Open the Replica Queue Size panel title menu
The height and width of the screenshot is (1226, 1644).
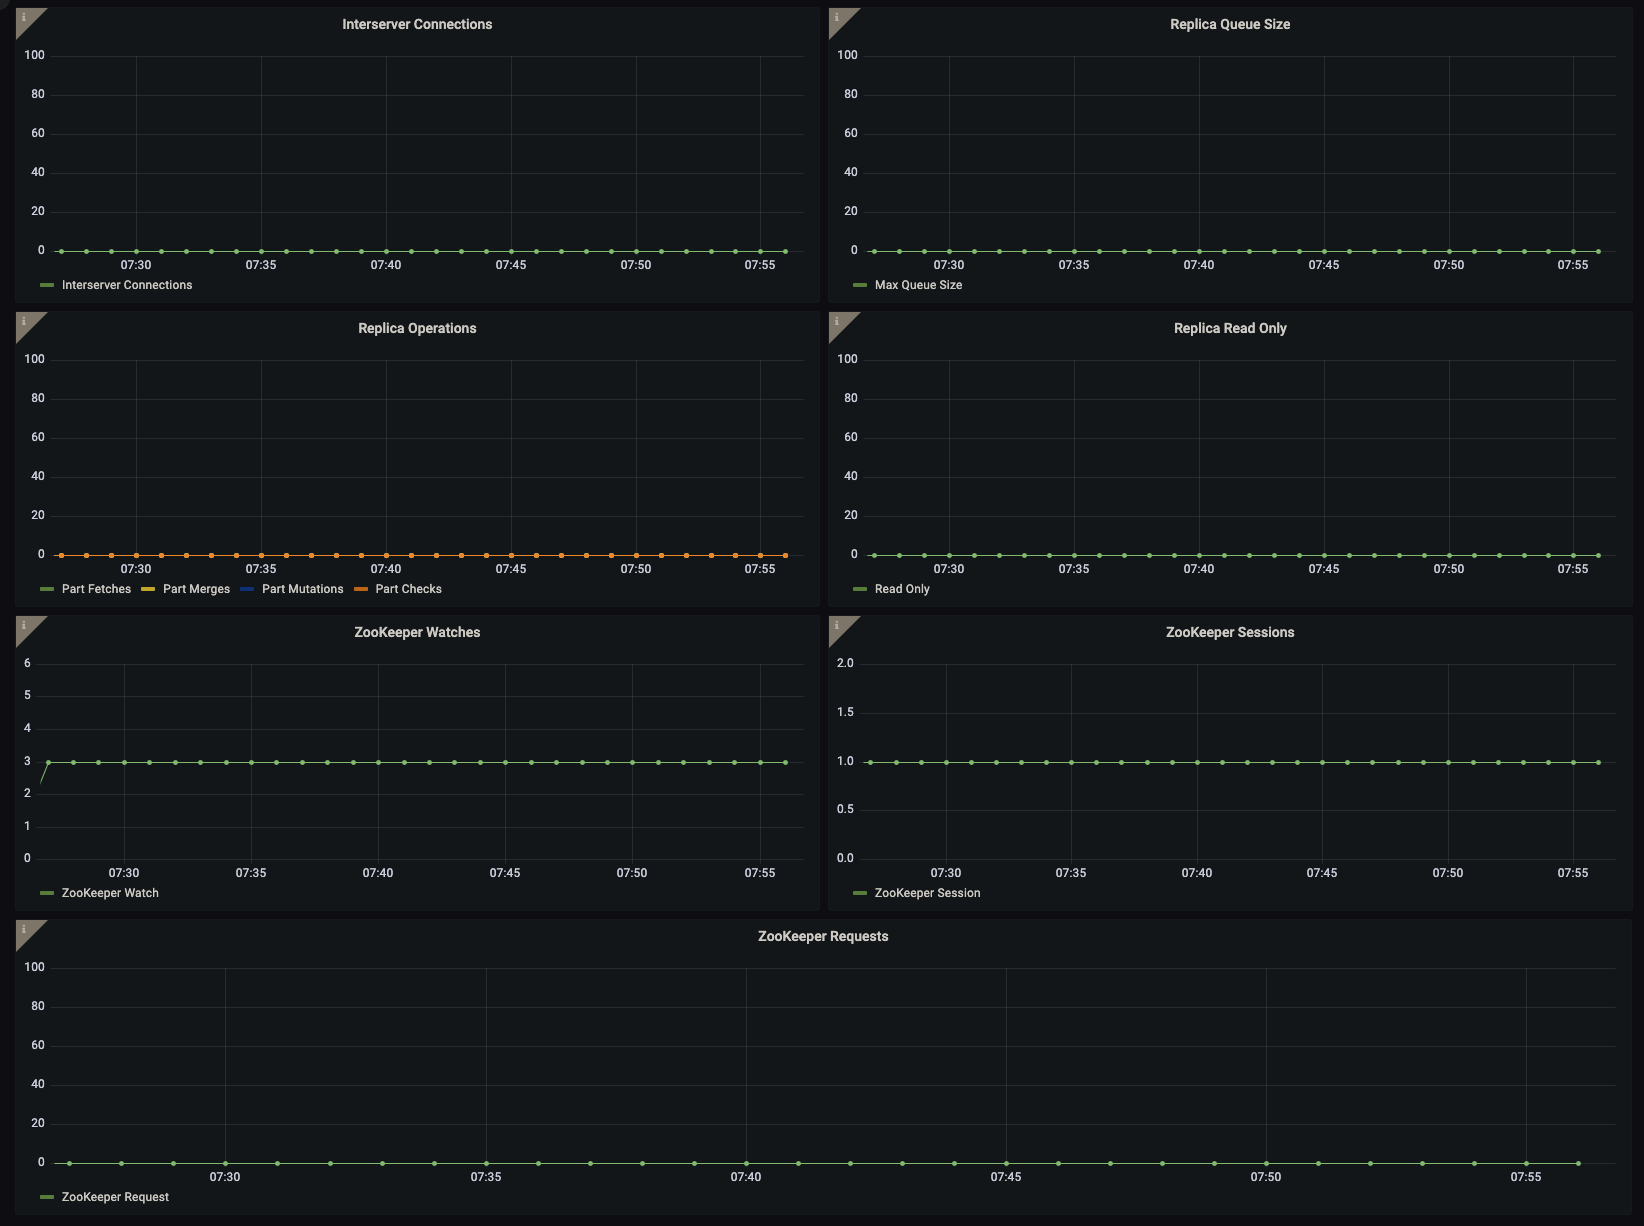1229,23
